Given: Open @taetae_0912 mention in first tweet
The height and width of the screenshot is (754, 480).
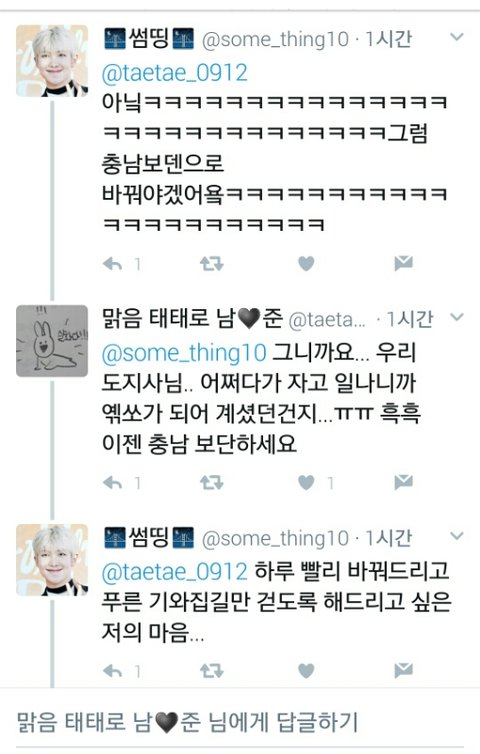Looking at the screenshot, I should click(x=175, y=73).
